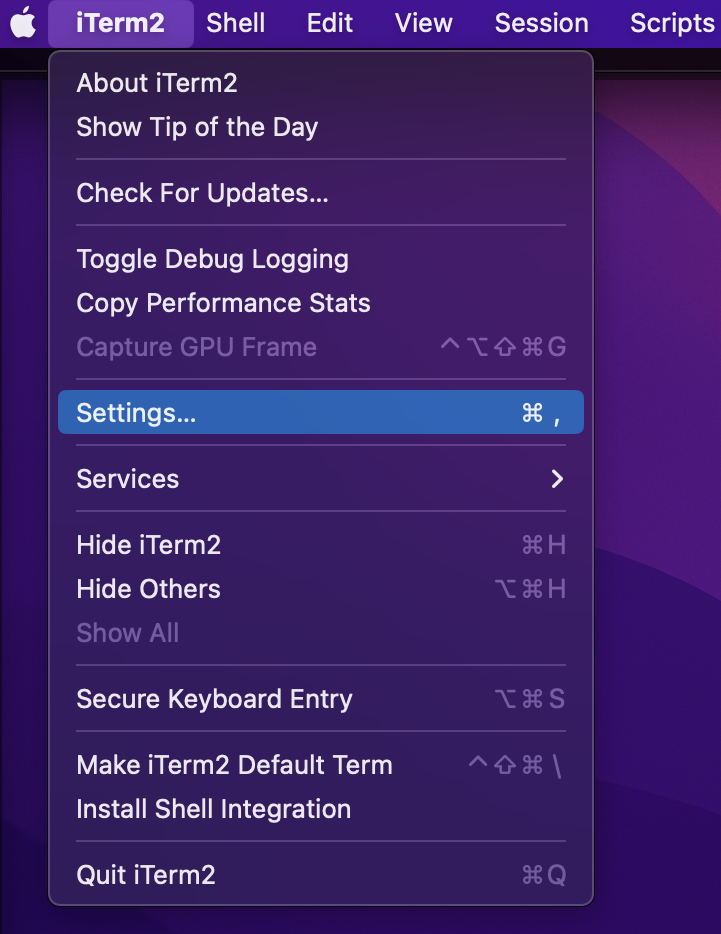Screen dimensions: 721x934
Task: Open the Scripts menu bar item
Action: point(672,23)
